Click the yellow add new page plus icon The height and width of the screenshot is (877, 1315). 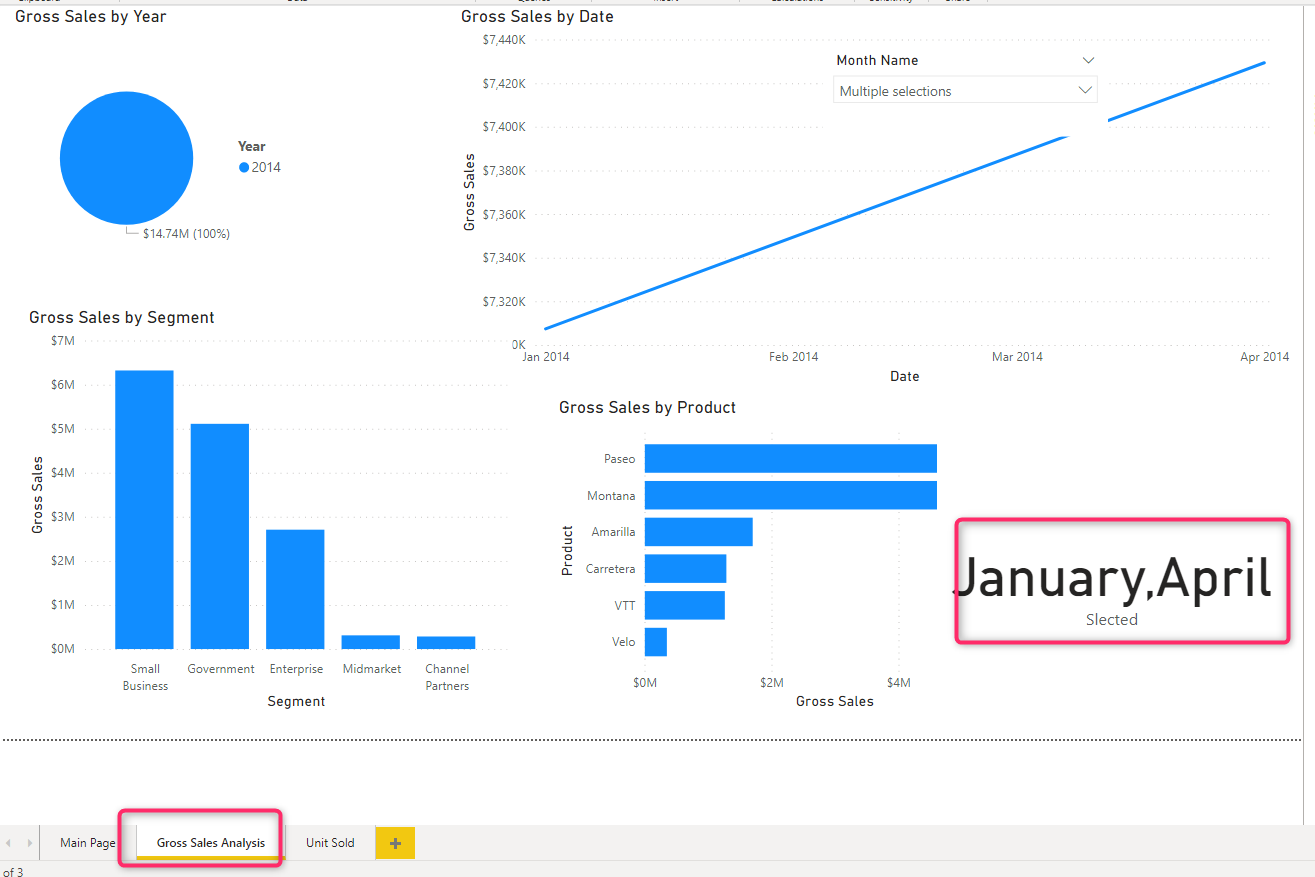point(395,843)
